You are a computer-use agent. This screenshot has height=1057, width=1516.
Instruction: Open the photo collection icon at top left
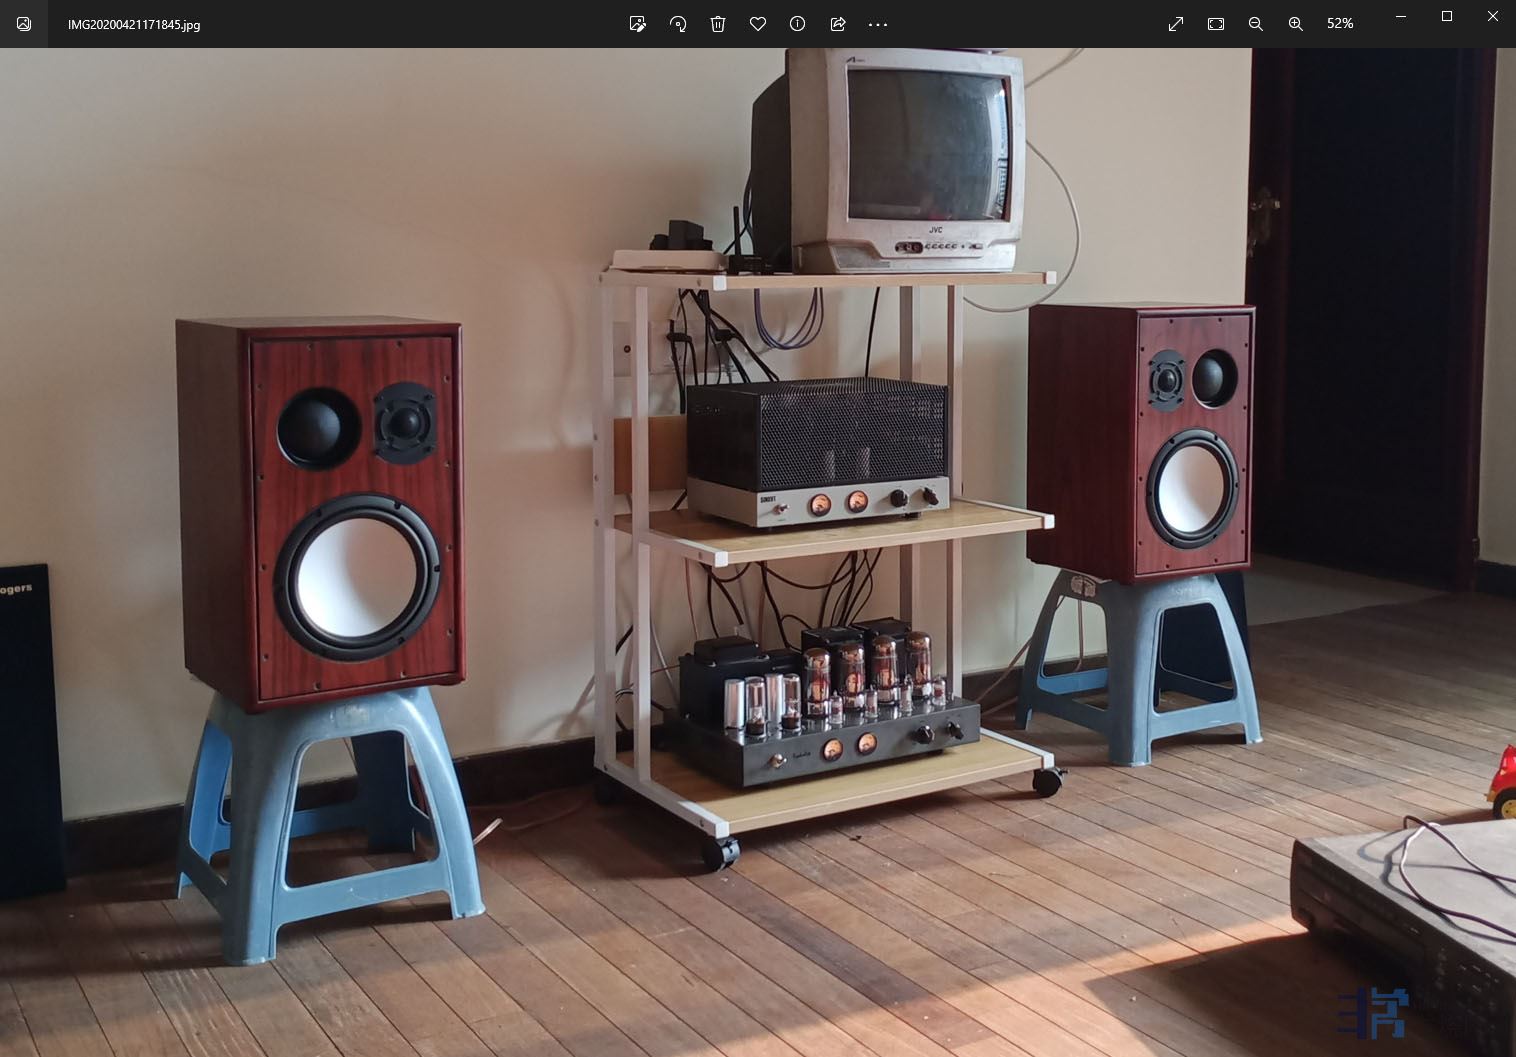(24, 24)
